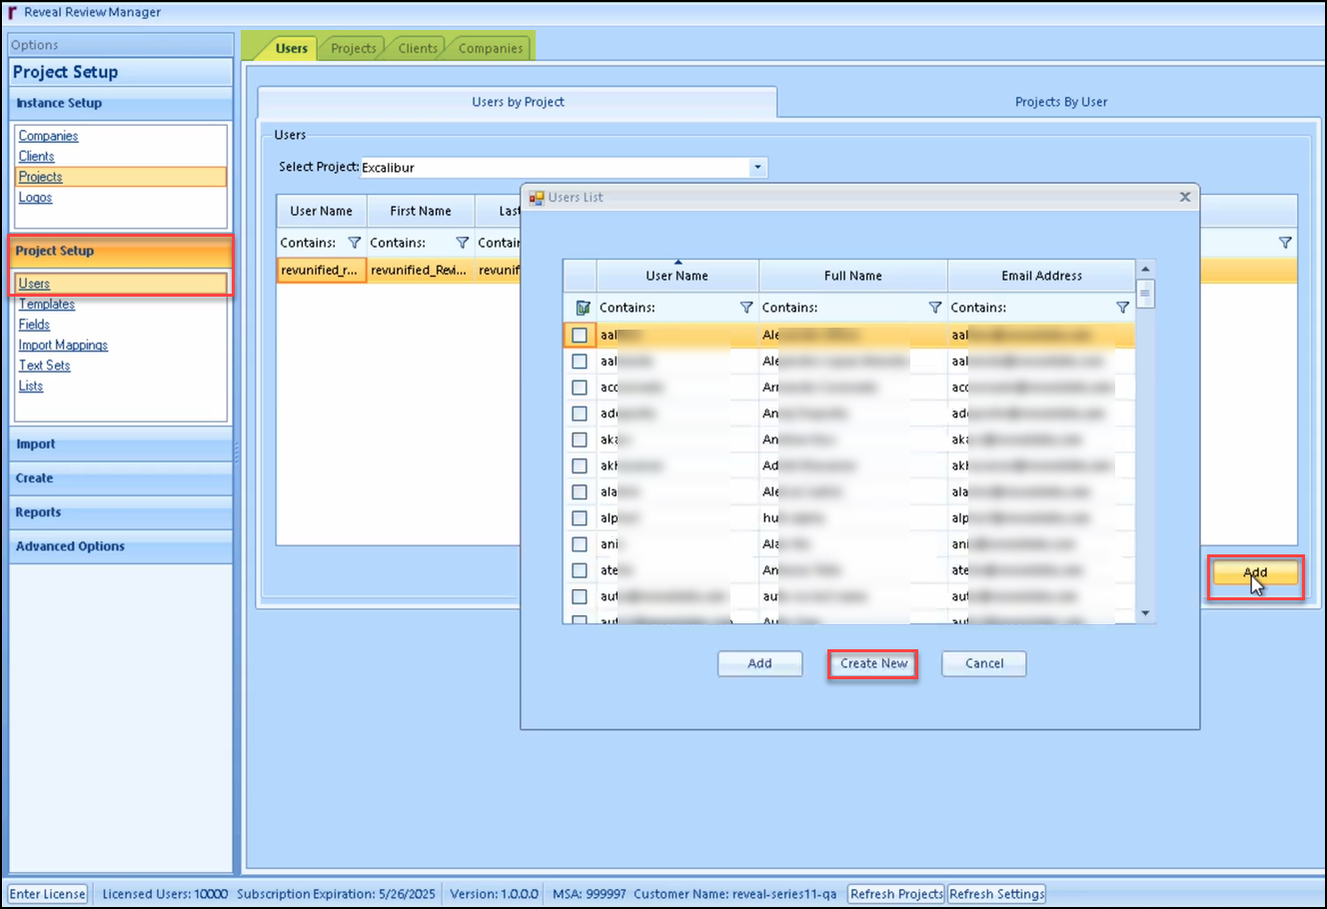Open the Companies link in Instance Setup
This screenshot has height=909, width=1327.
point(48,136)
